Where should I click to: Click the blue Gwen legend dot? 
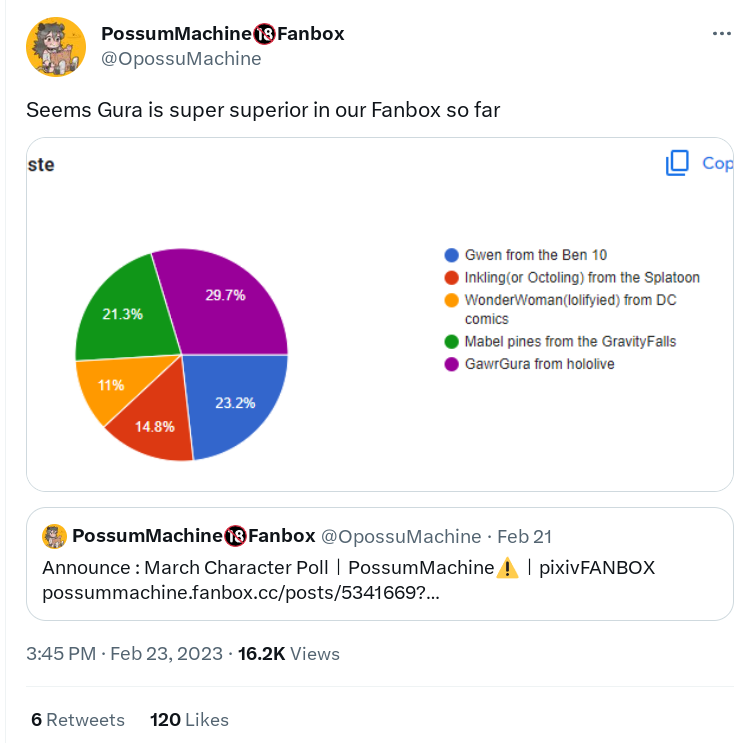[x=452, y=255]
